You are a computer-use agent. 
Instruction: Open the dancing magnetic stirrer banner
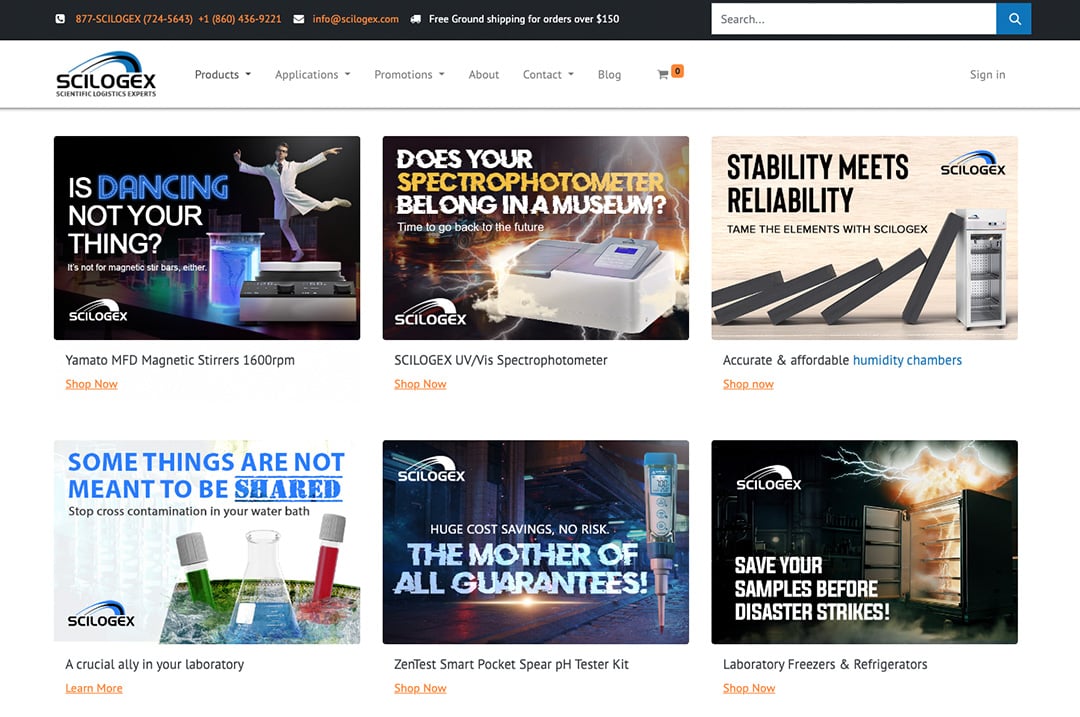[207, 238]
